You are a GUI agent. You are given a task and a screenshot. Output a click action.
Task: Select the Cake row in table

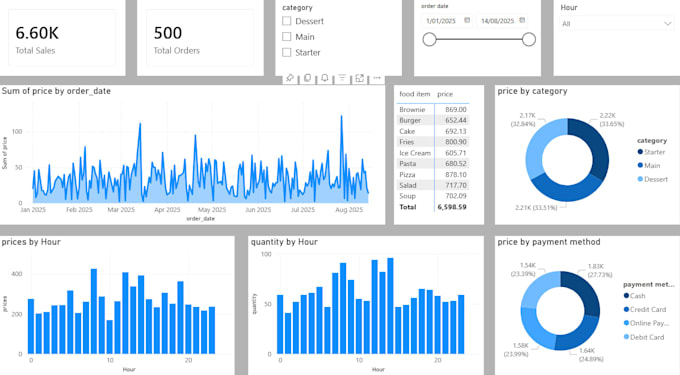click(x=433, y=131)
